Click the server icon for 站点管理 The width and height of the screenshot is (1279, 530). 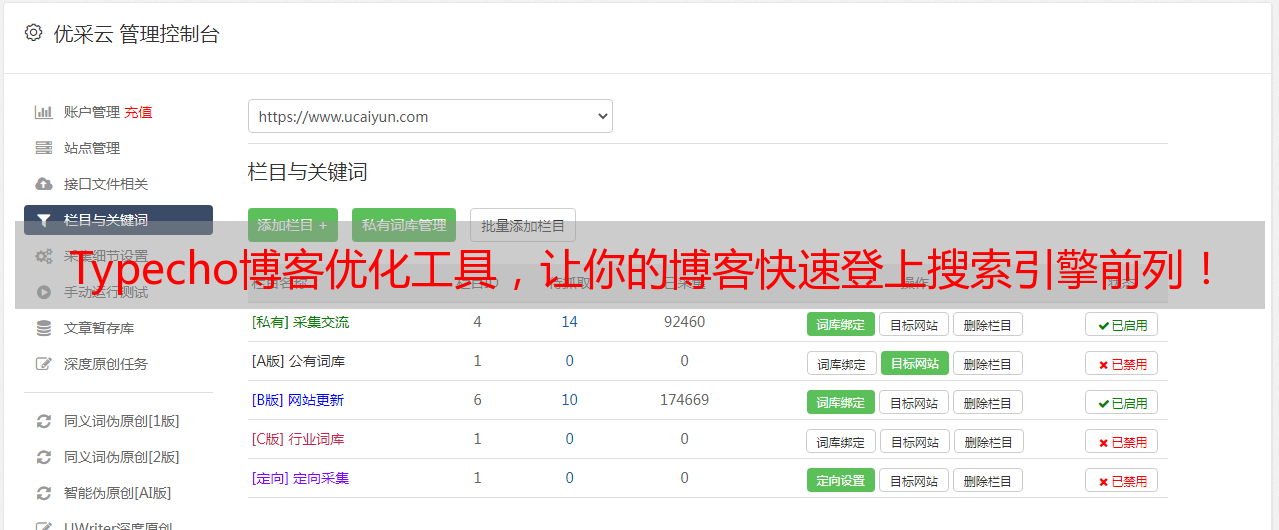(43, 148)
